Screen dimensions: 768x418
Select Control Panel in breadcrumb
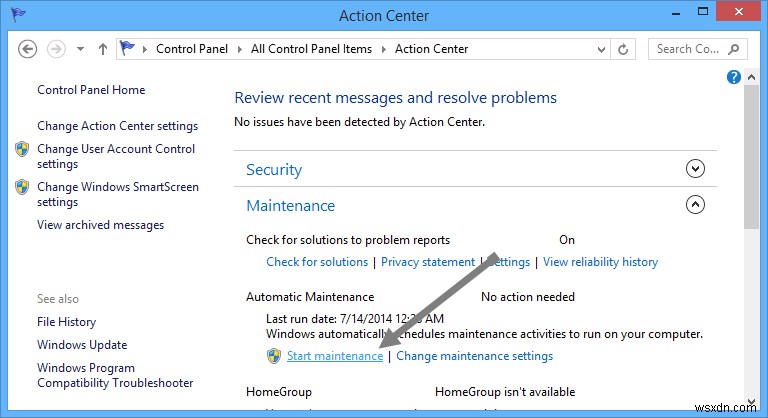click(x=192, y=49)
